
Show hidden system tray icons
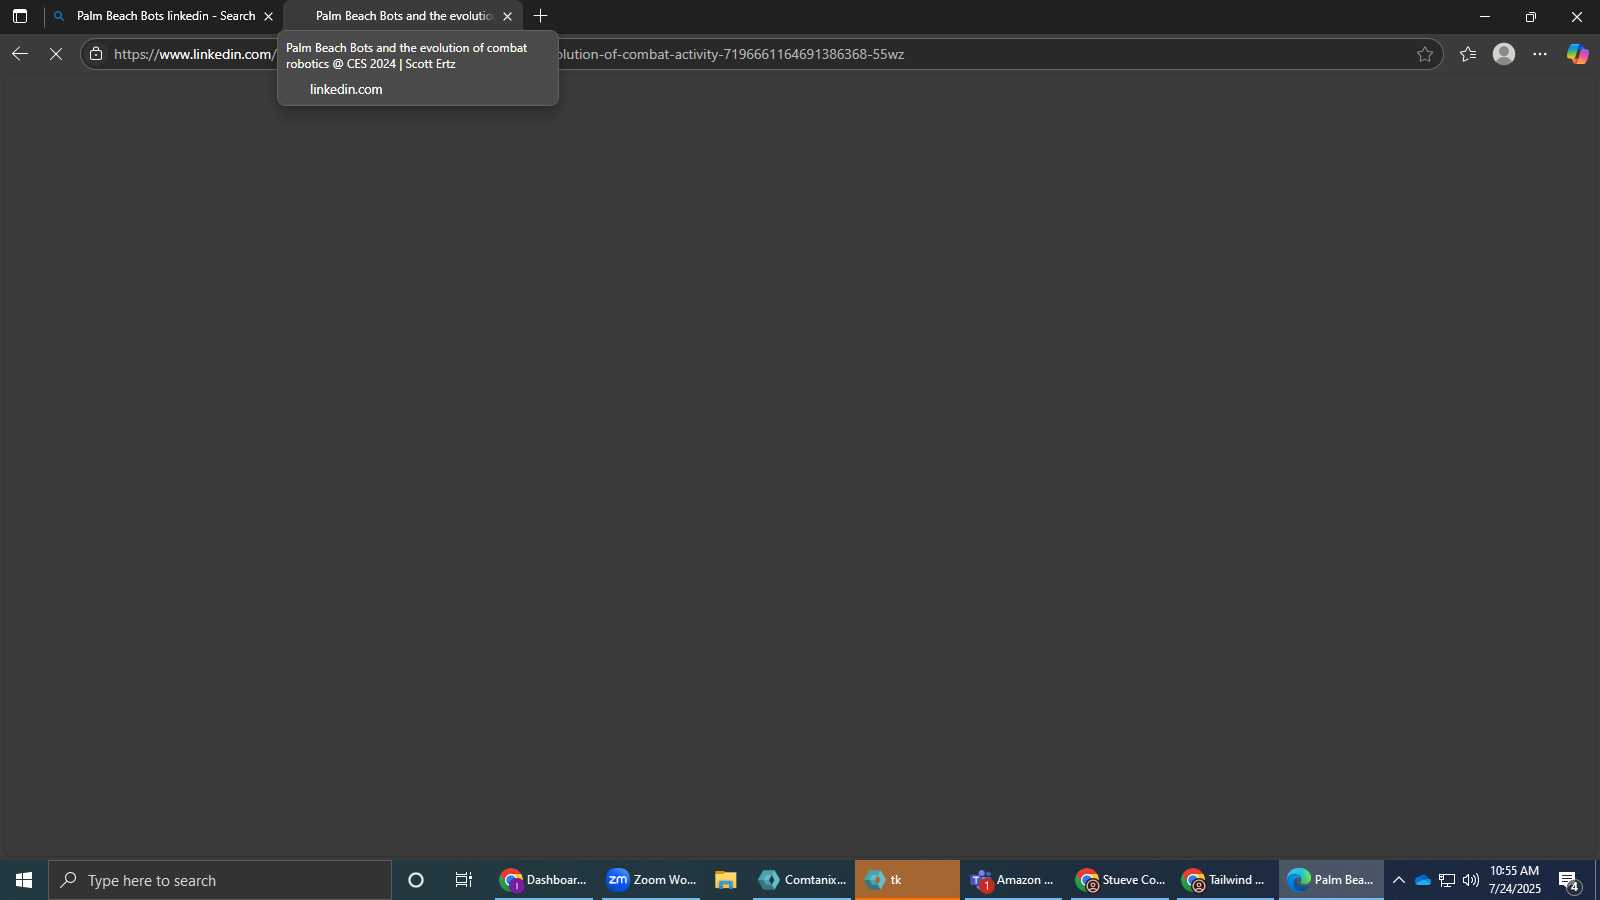coord(1399,880)
